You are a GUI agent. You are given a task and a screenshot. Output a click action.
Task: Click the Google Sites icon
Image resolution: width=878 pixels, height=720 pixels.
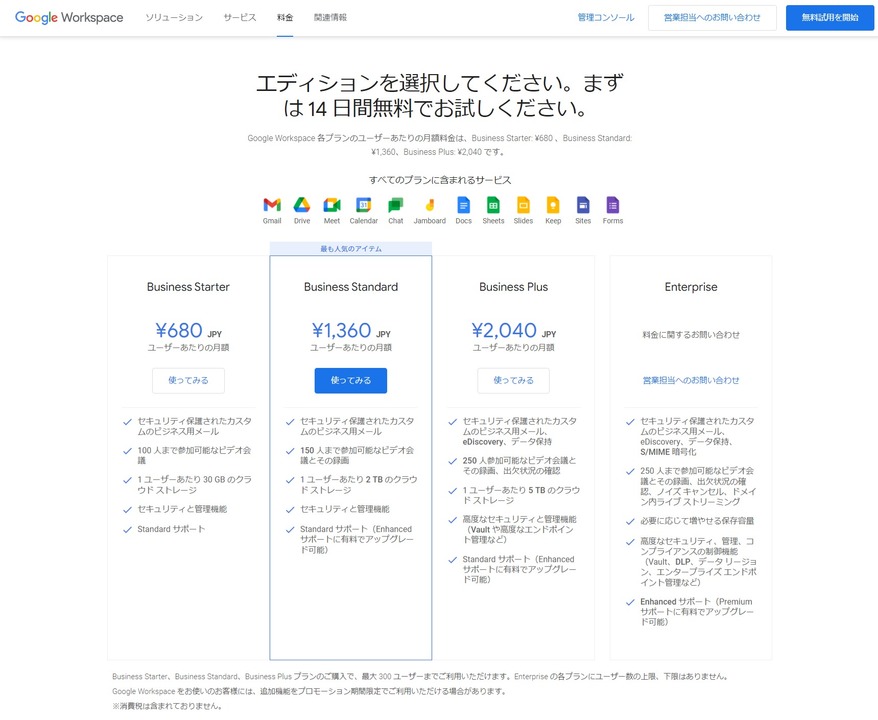pos(583,205)
